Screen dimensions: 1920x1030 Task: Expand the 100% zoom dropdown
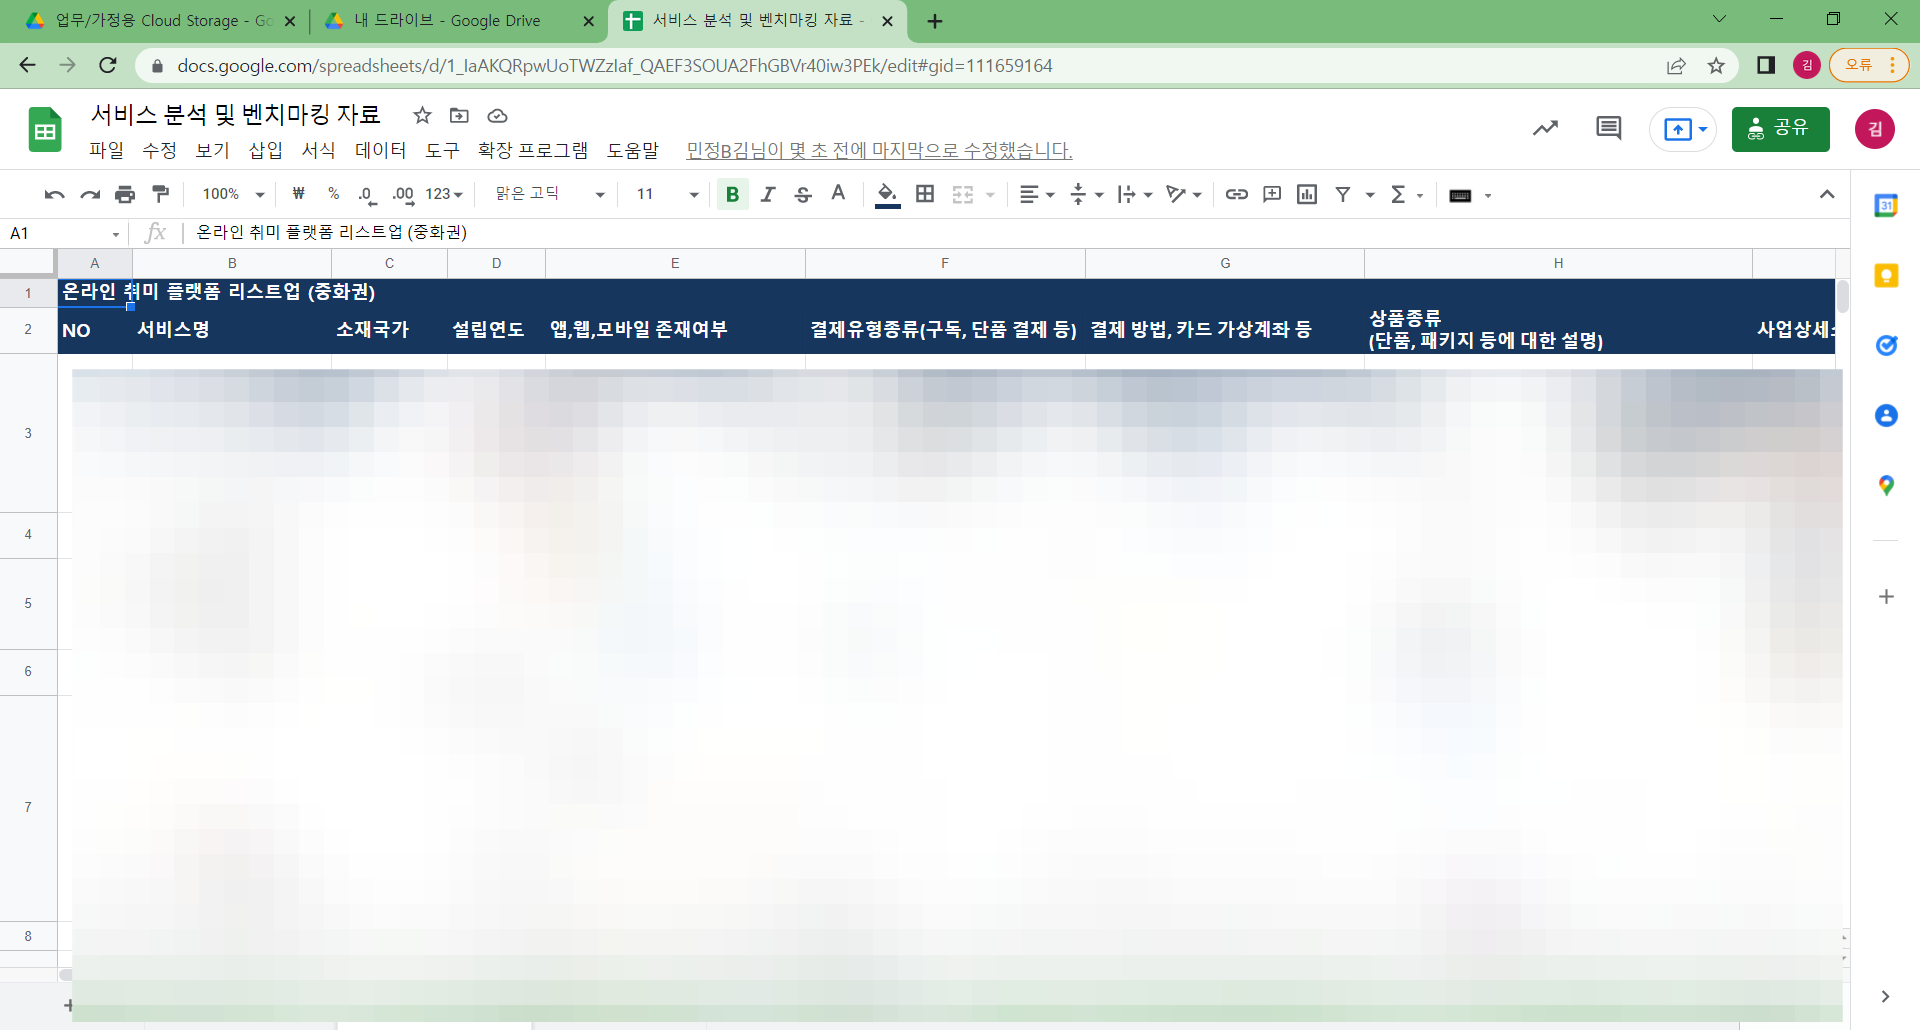click(x=233, y=194)
